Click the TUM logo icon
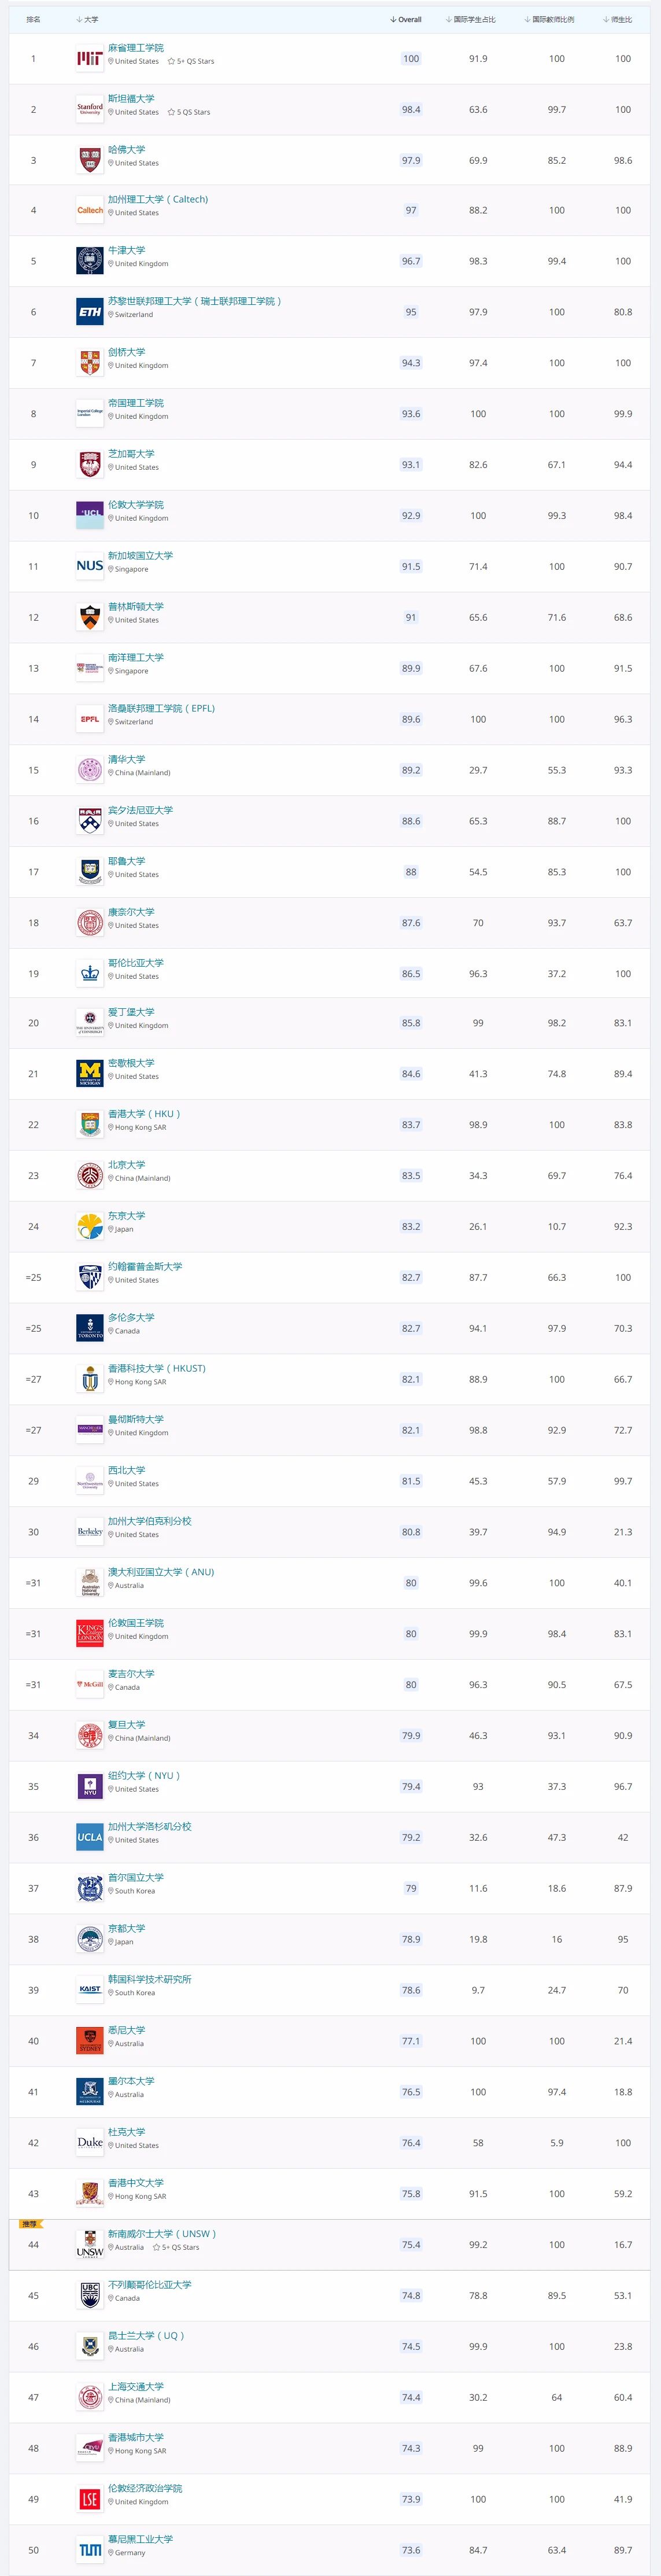The height and width of the screenshot is (2576, 661). point(90,2550)
